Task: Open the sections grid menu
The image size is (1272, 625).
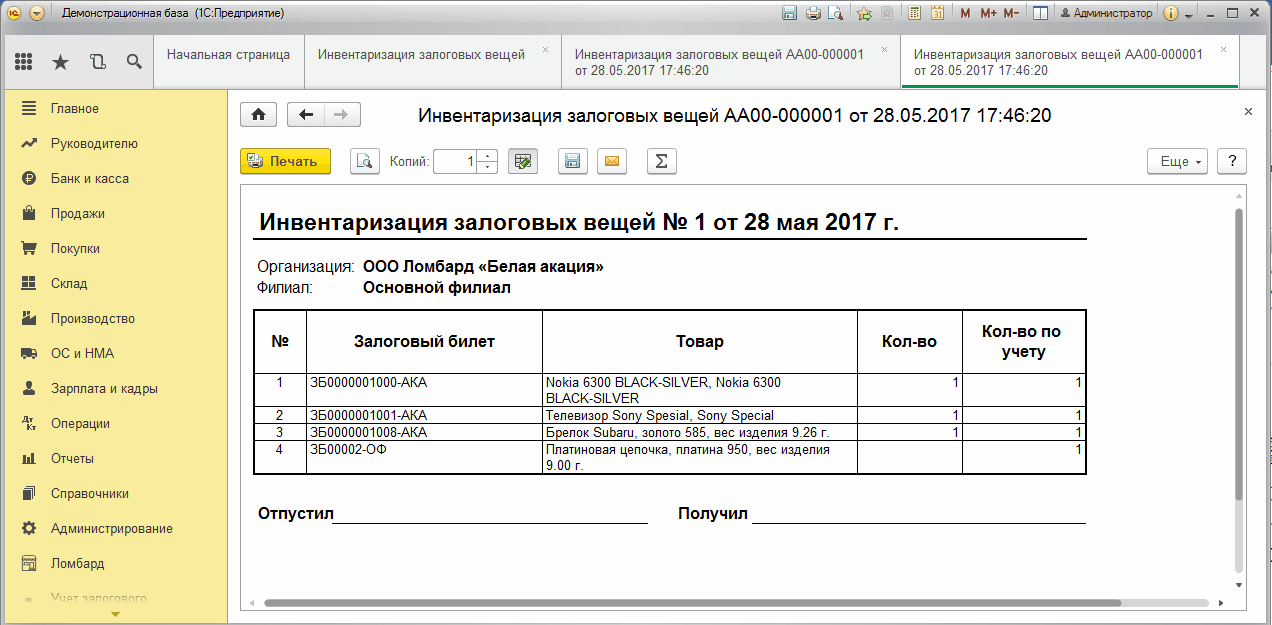Action: (x=24, y=62)
